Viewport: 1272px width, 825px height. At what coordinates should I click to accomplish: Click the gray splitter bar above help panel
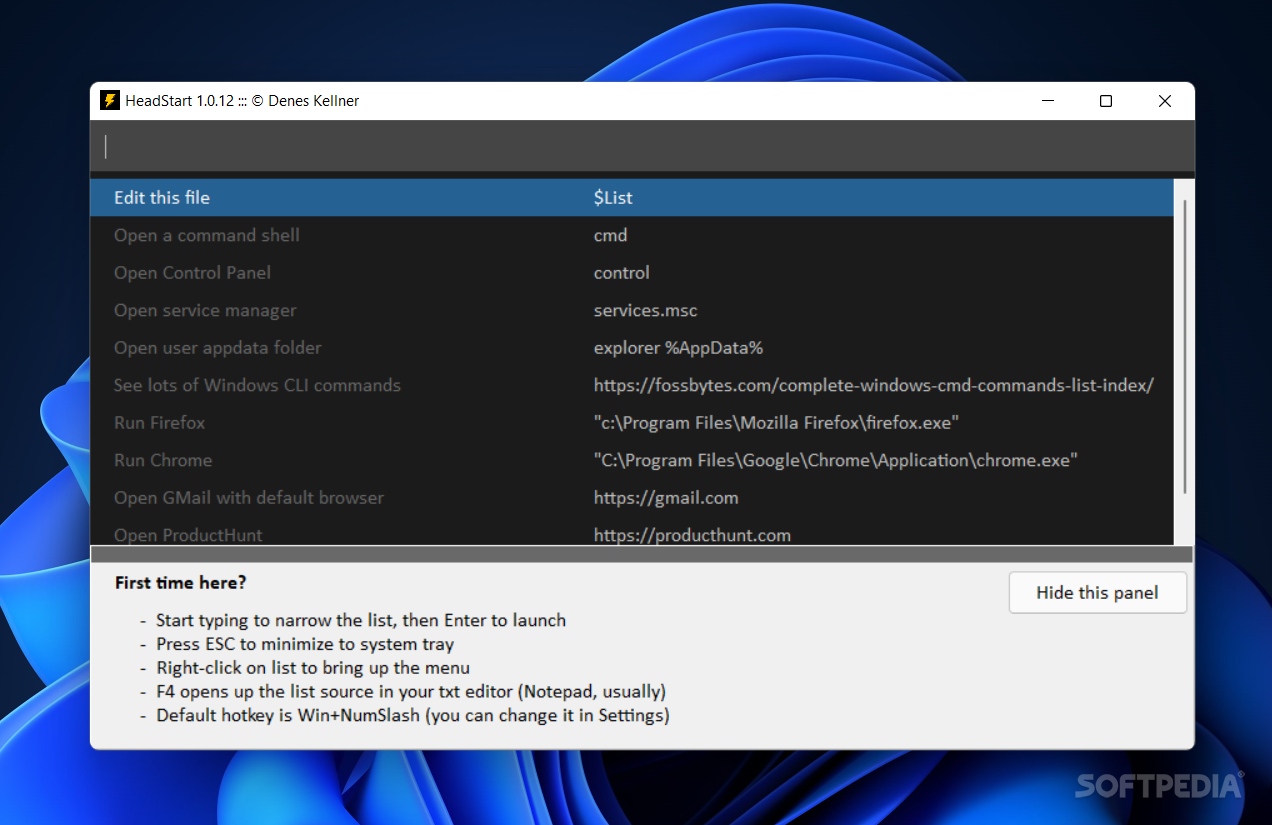coord(641,554)
